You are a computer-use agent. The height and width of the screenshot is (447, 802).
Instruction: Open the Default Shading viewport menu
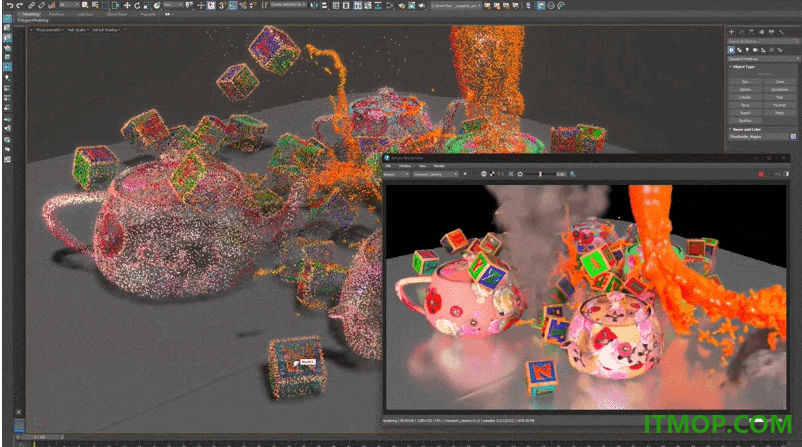tap(106, 30)
